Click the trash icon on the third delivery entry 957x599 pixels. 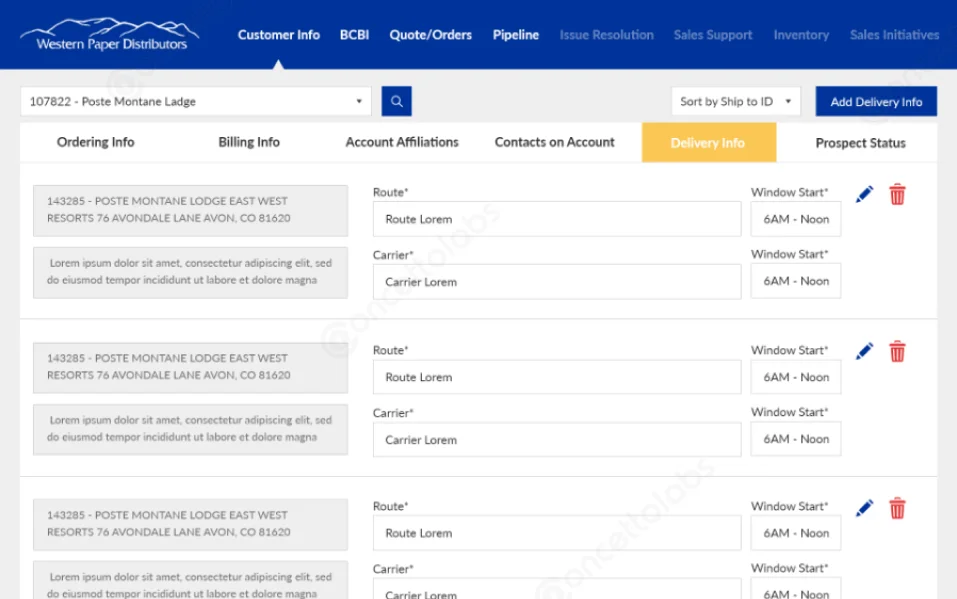click(898, 507)
